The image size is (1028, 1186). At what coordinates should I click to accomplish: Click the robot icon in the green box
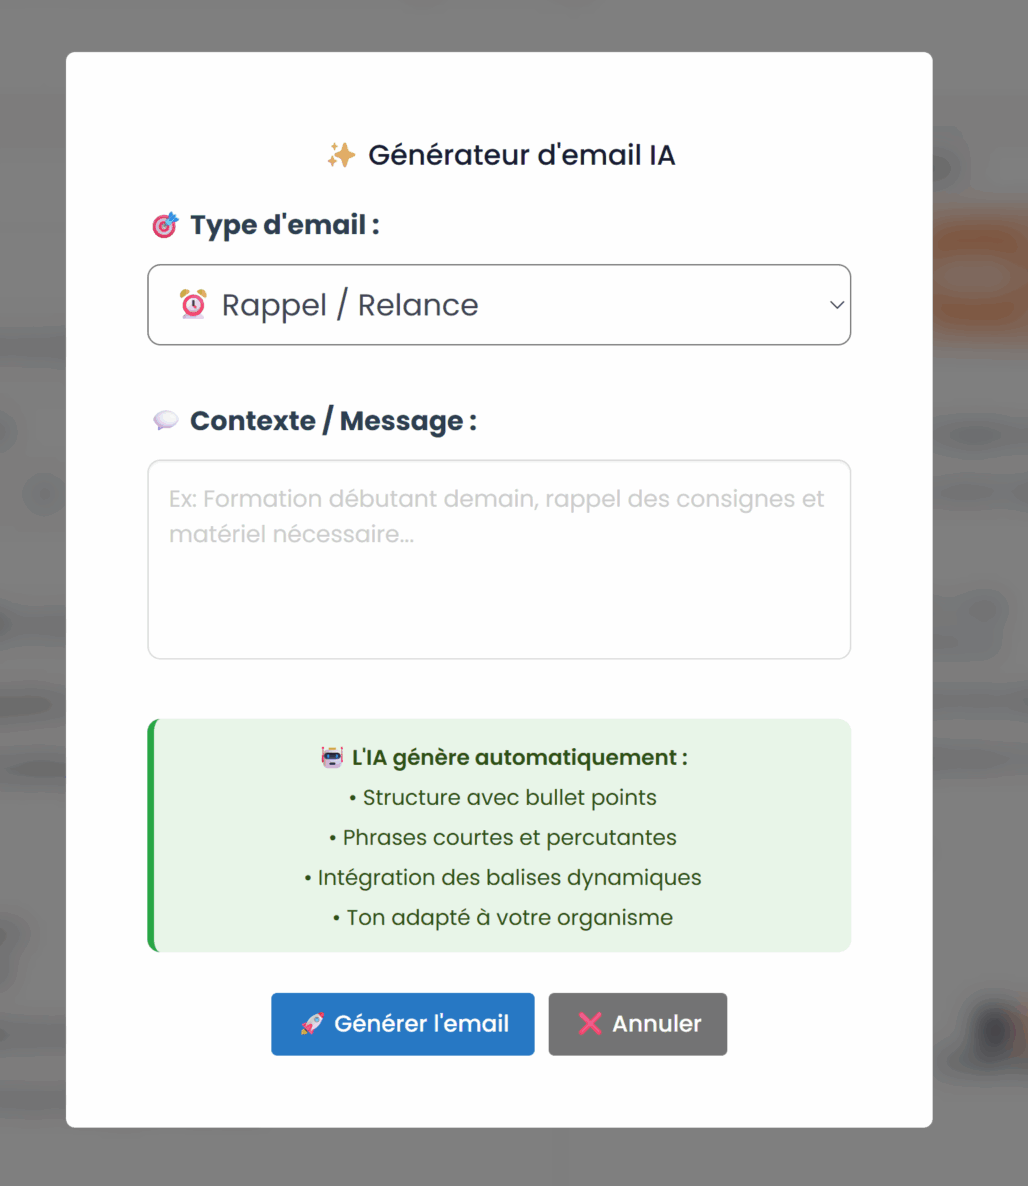coord(332,757)
